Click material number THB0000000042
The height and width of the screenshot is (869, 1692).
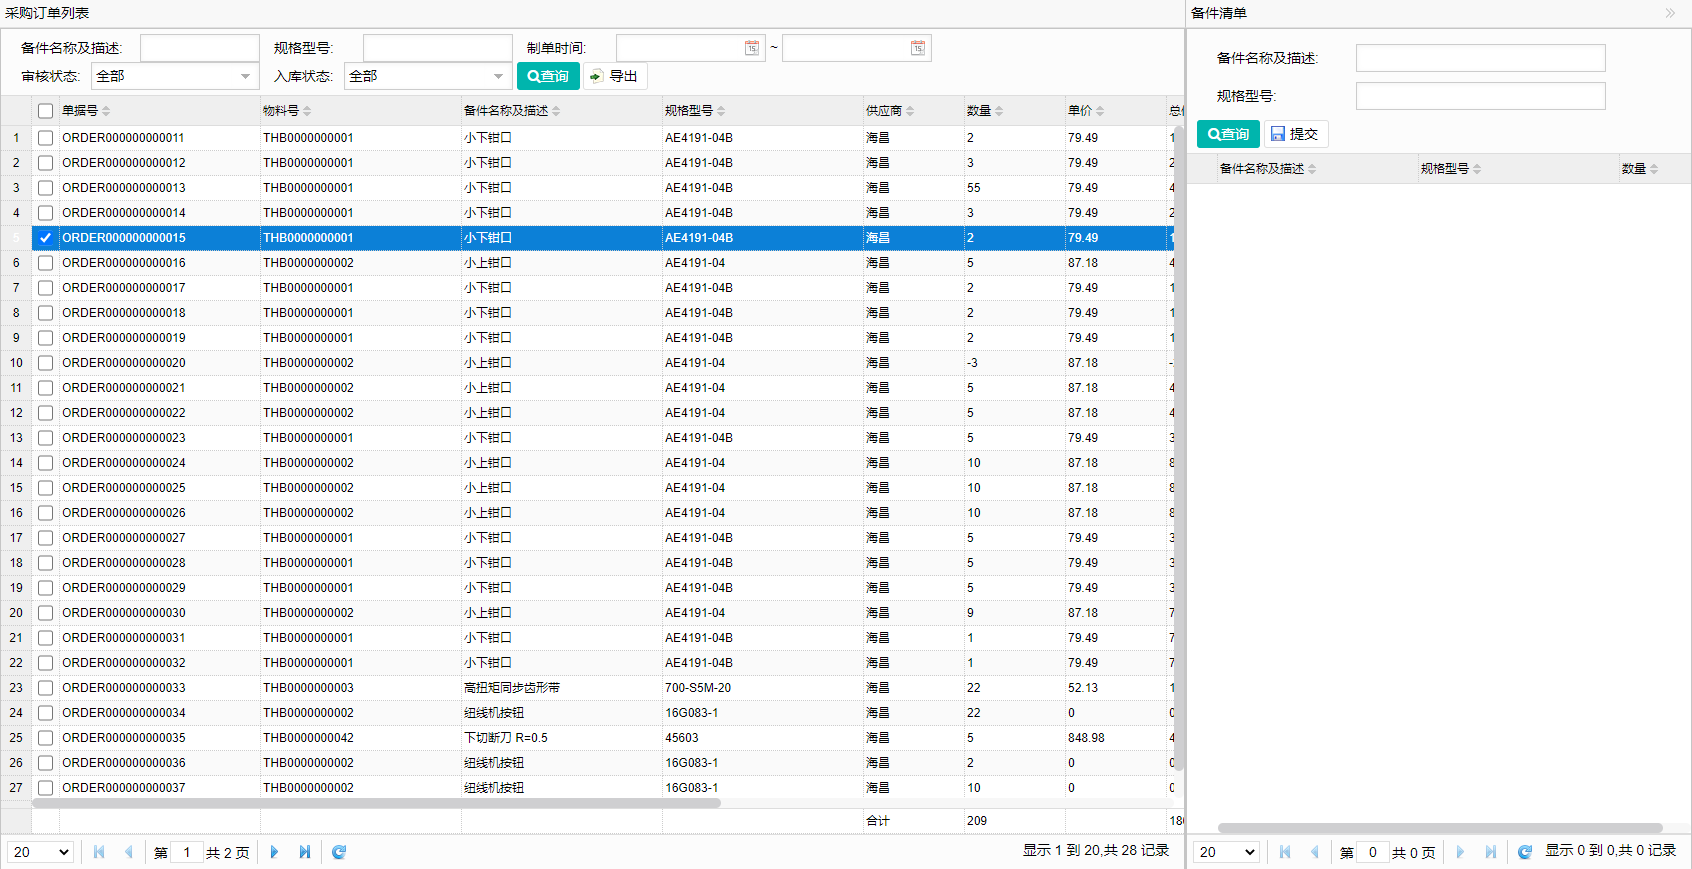(308, 738)
